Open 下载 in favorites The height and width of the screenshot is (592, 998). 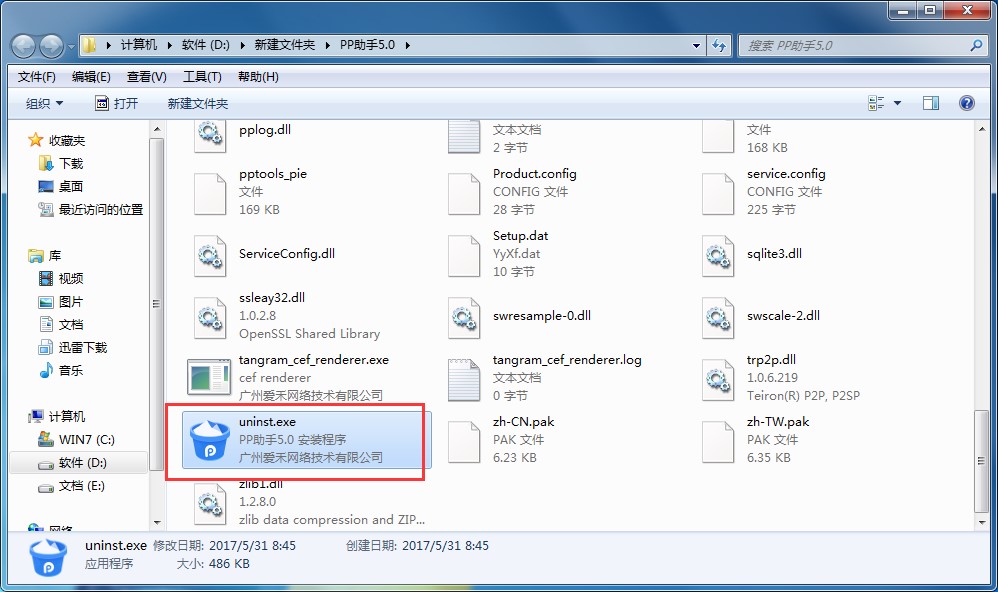click(61, 164)
